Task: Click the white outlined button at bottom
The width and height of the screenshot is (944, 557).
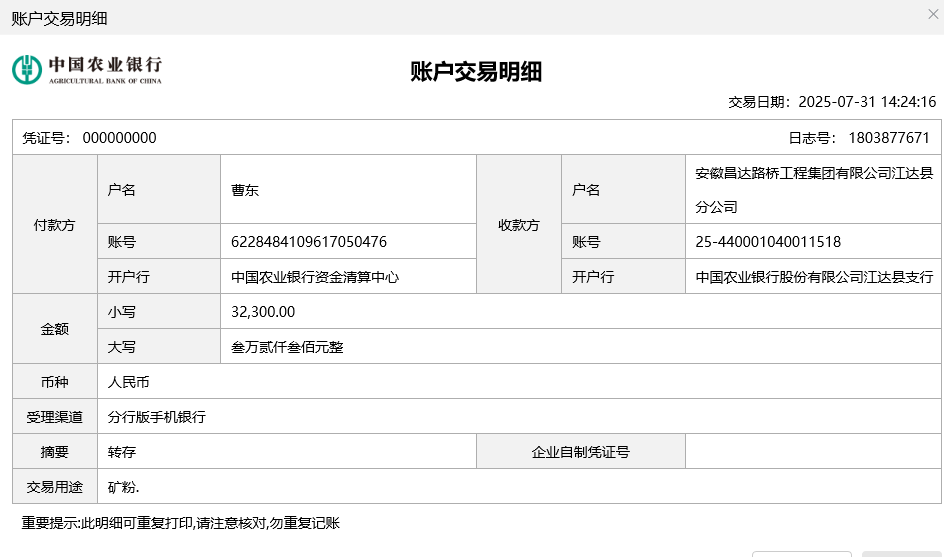Action: (x=801, y=553)
